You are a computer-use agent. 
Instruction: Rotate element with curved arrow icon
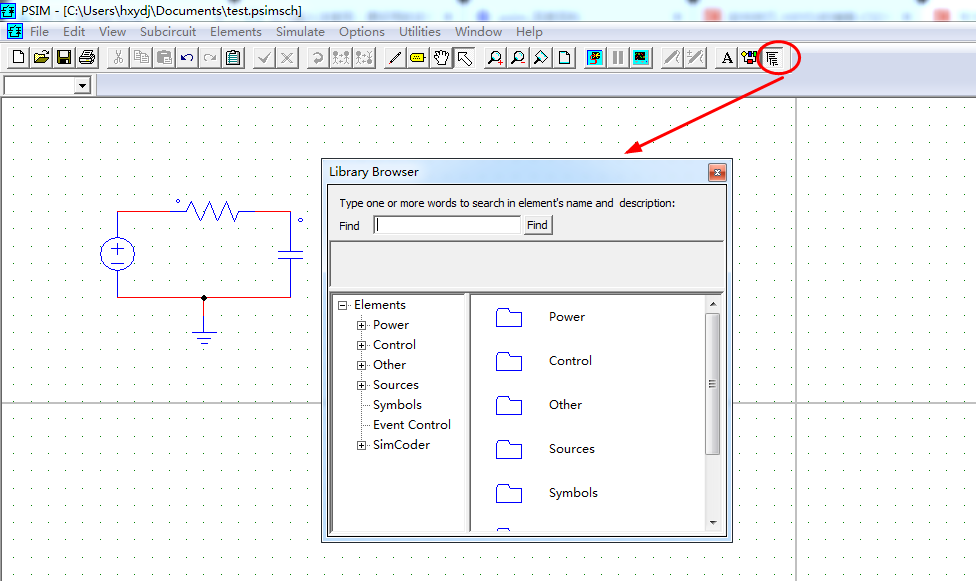[317, 58]
